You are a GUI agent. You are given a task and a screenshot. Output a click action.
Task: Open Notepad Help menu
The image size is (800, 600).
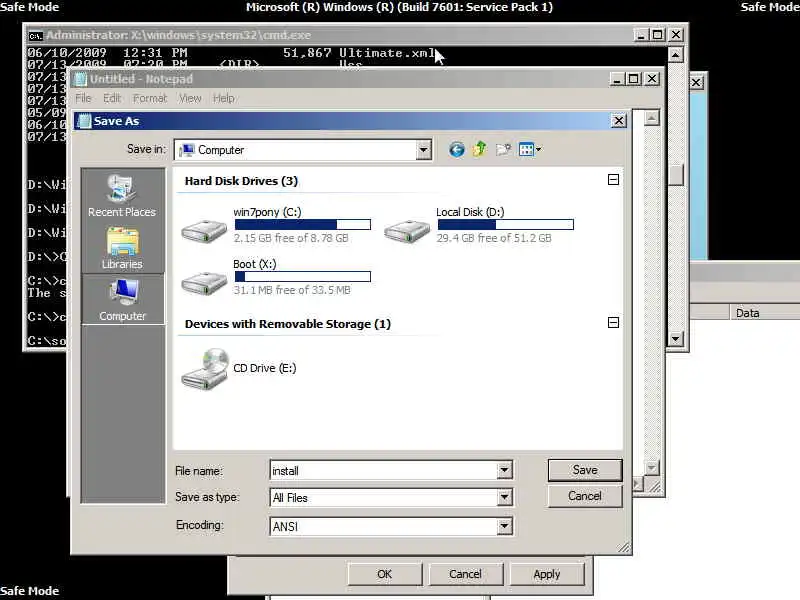coord(223,98)
